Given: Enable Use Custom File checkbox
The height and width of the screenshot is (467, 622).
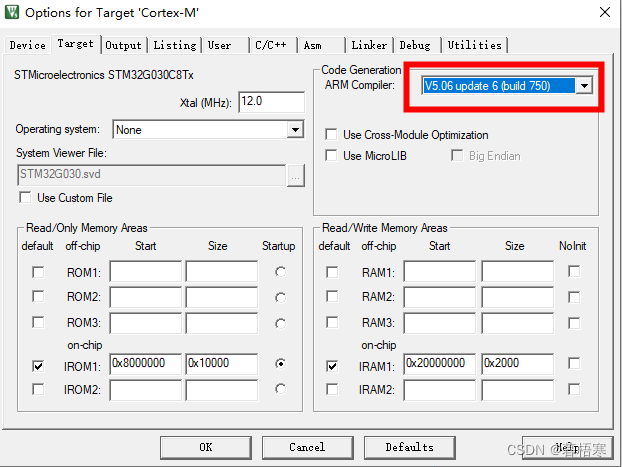Looking at the screenshot, I should (25, 197).
